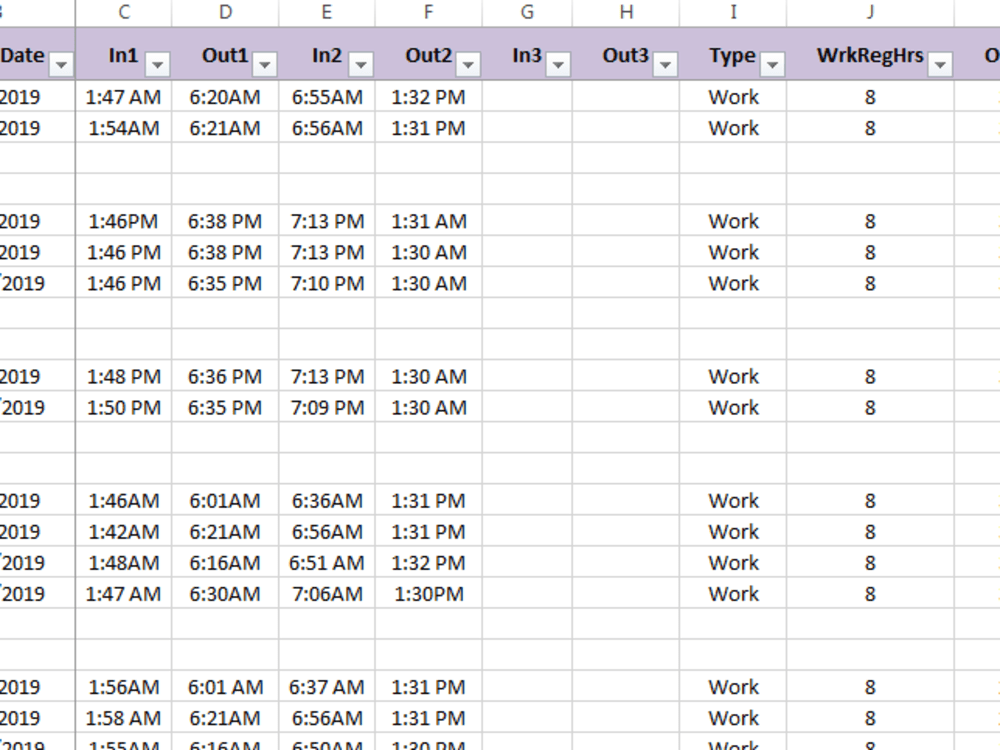Open the Date column filter dropdown
1000x750 pixels.
(61, 64)
